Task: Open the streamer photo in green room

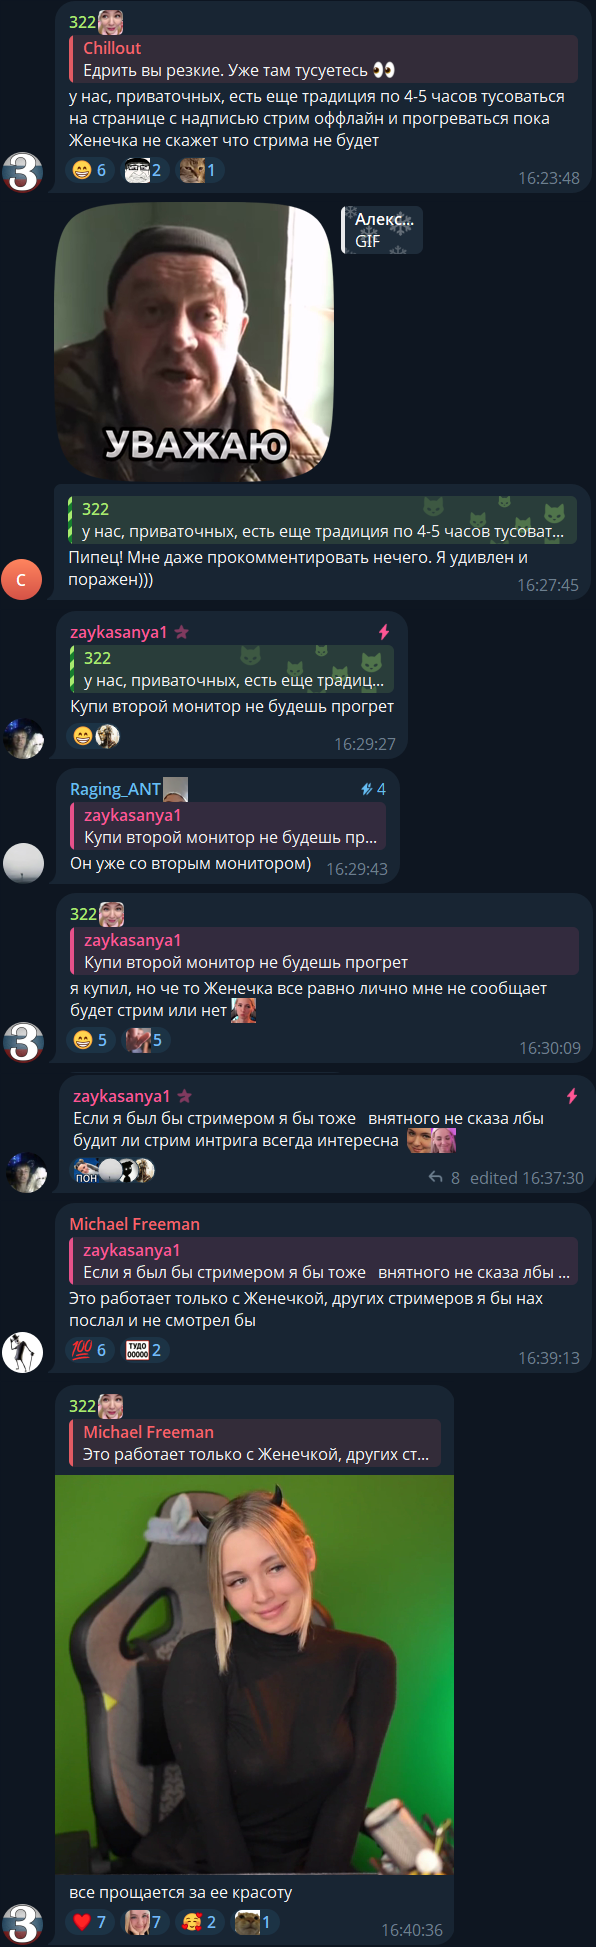Action: tap(254, 1675)
